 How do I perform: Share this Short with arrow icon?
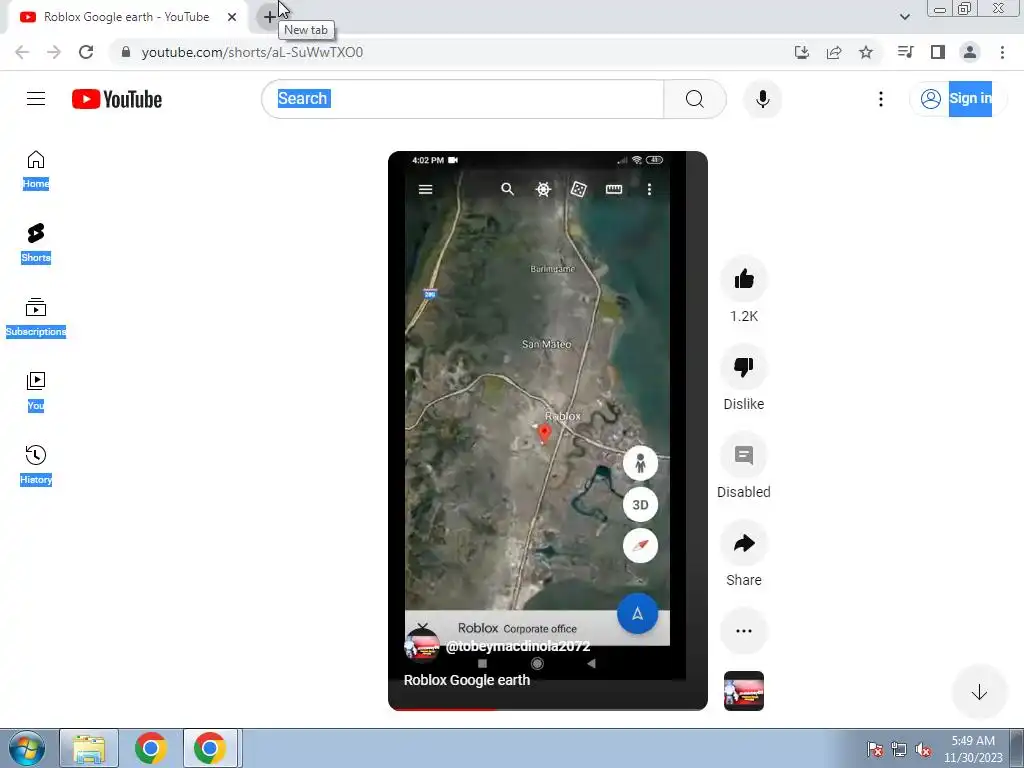click(744, 543)
